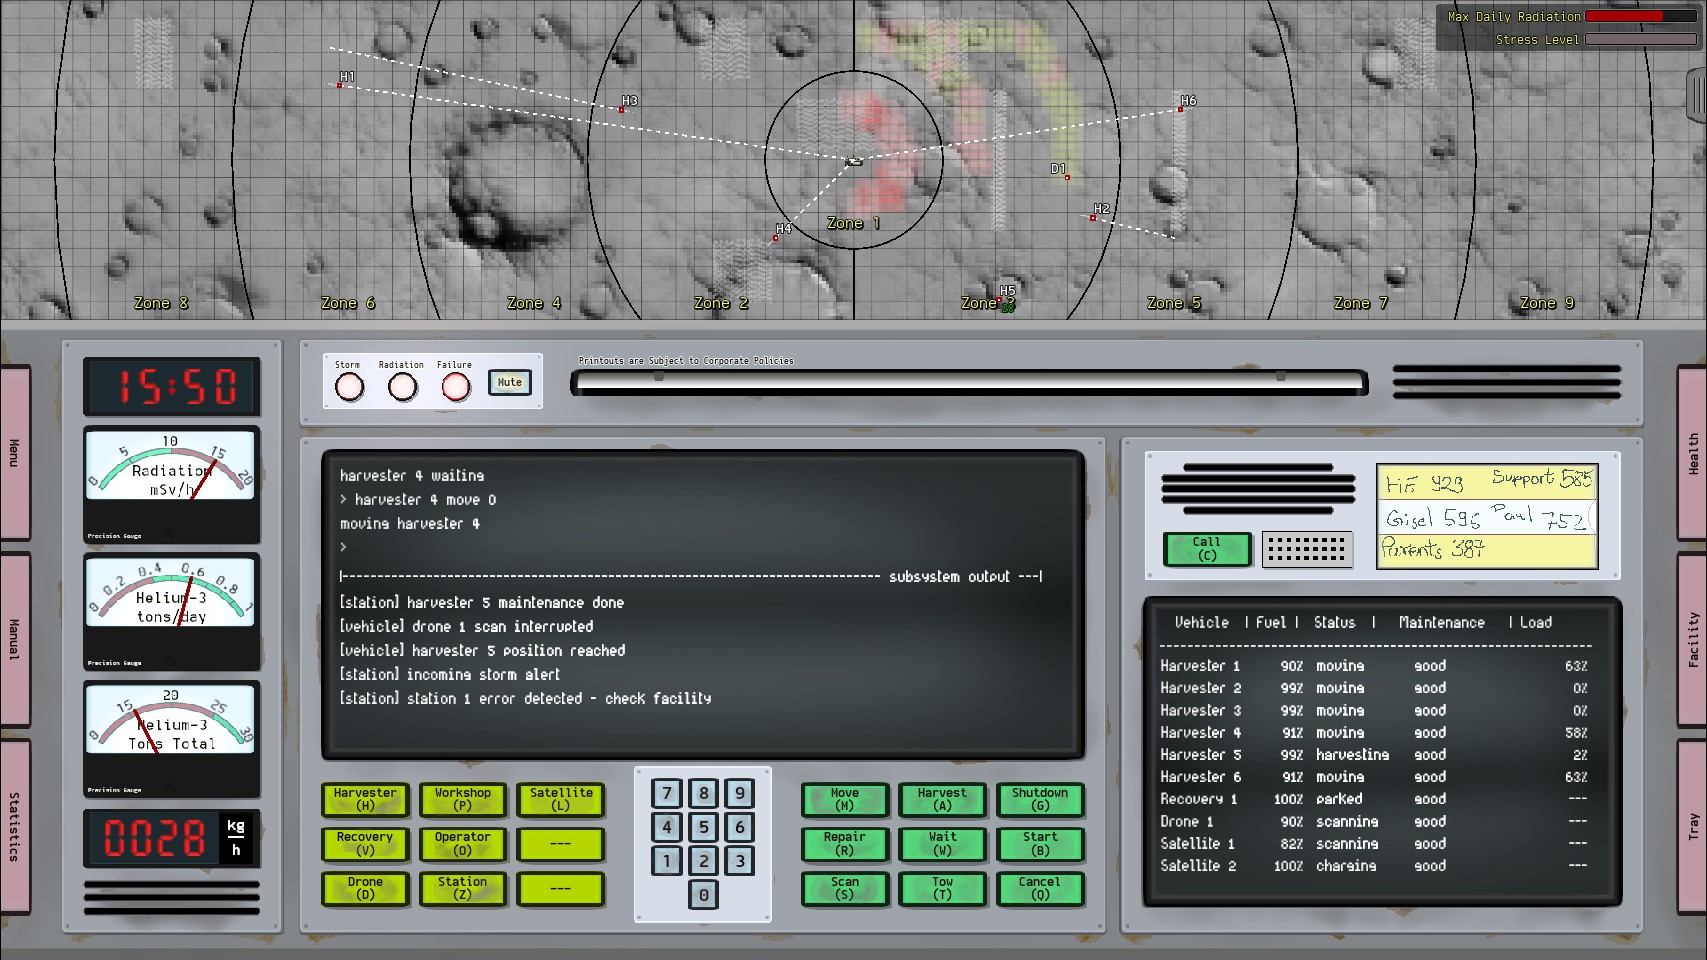Viewport: 1707px width, 960px height.
Task: Click keypad digit 3
Action: click(740, 861)
